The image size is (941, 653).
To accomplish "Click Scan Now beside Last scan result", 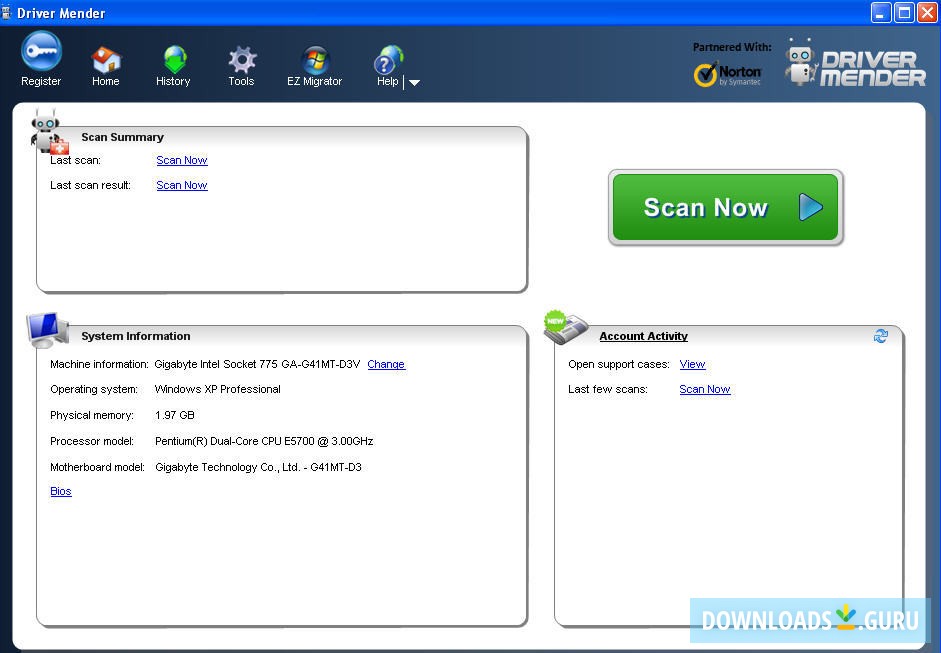I will point(181,185).
